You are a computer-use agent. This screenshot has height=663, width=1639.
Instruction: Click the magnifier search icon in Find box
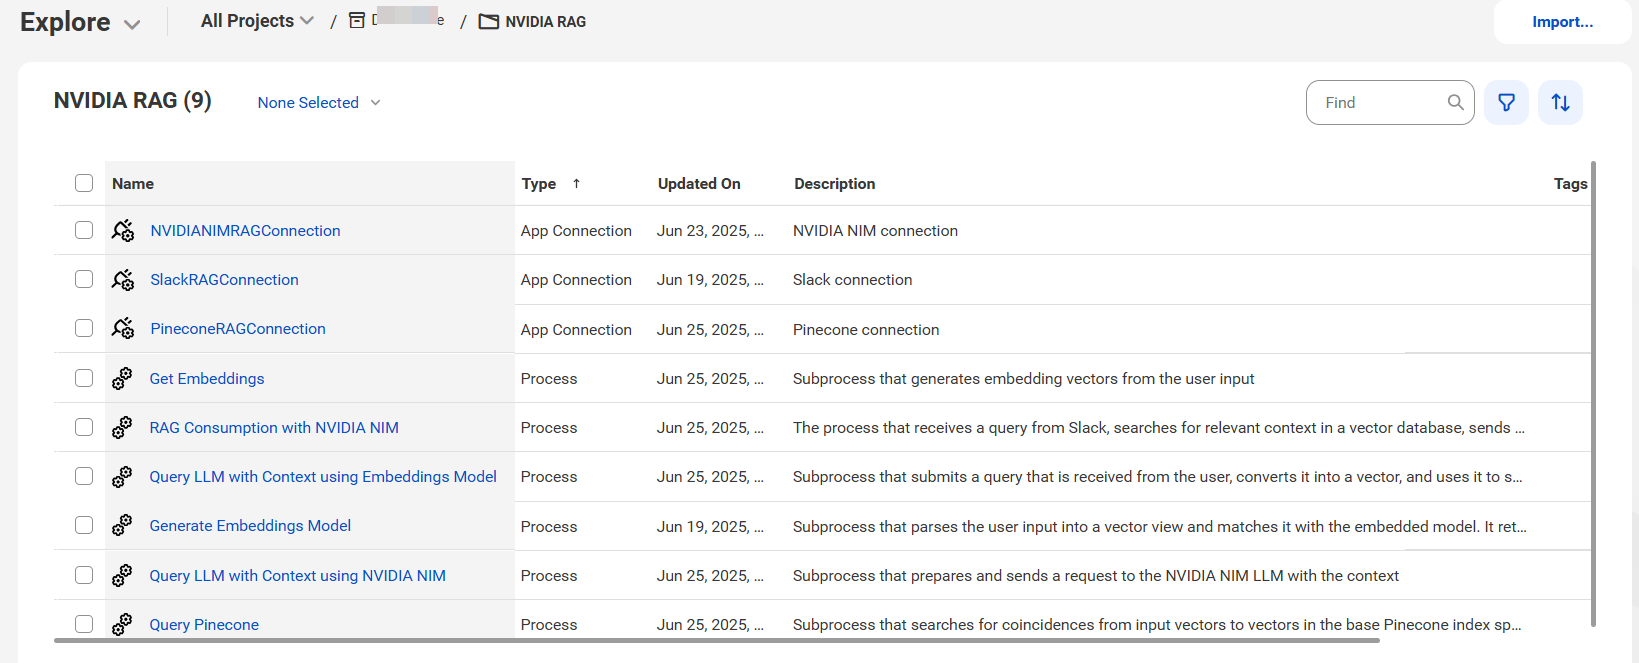coord(1455,102)
